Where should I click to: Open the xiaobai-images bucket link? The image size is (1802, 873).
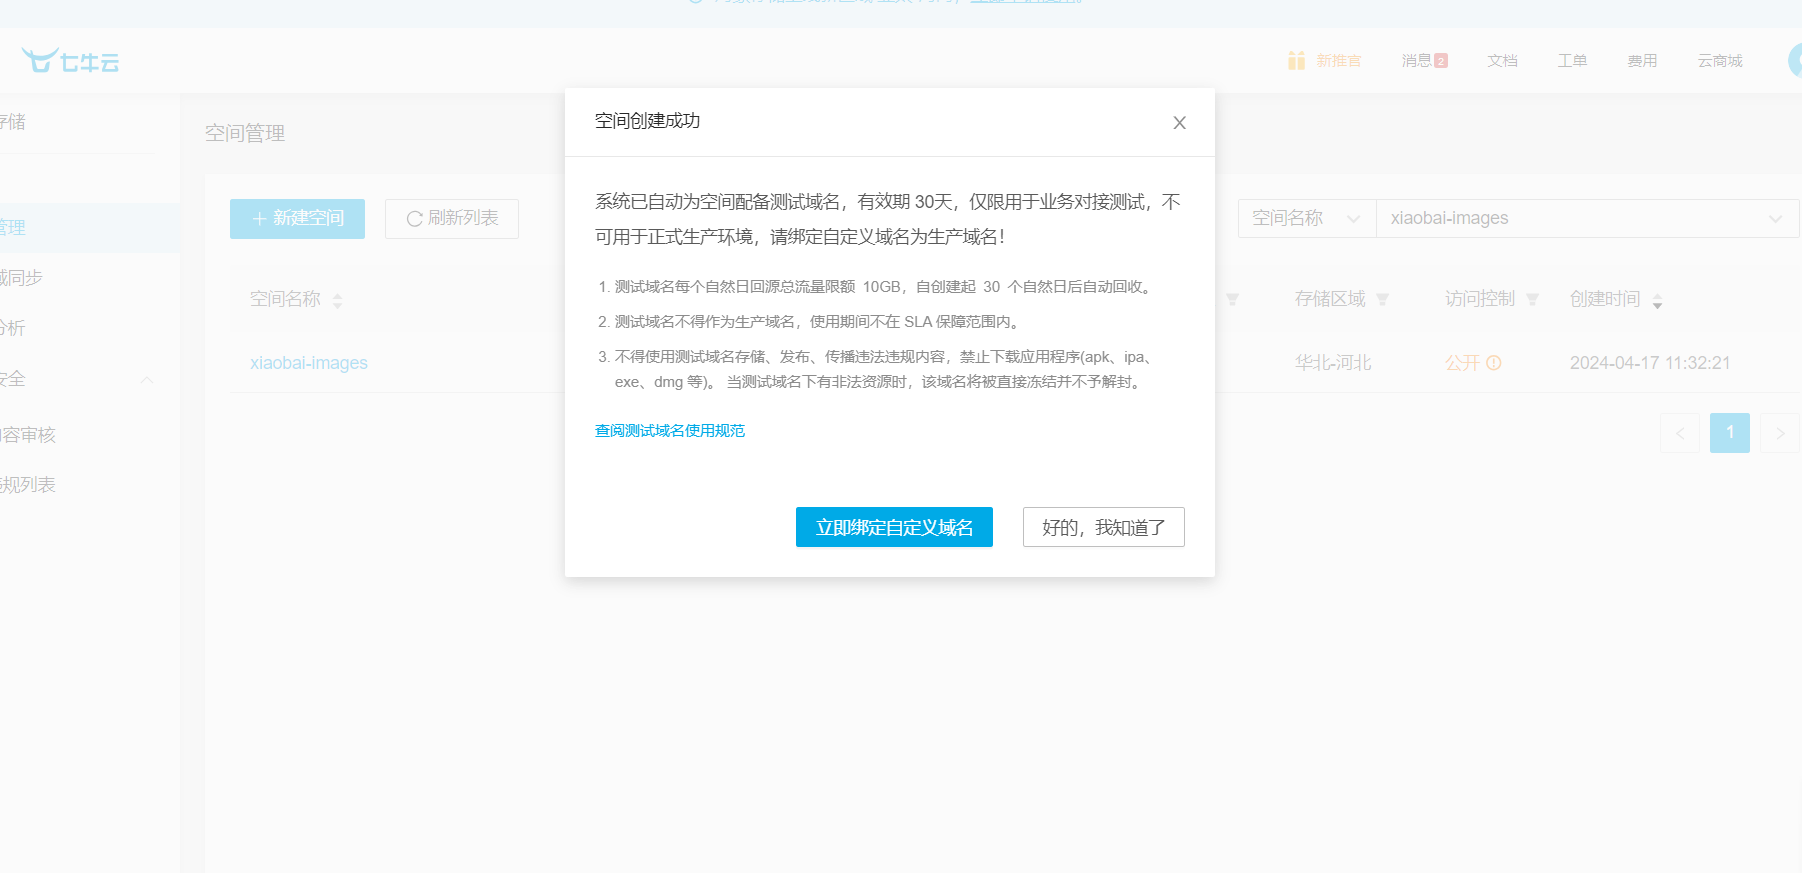tap(309, 363)
